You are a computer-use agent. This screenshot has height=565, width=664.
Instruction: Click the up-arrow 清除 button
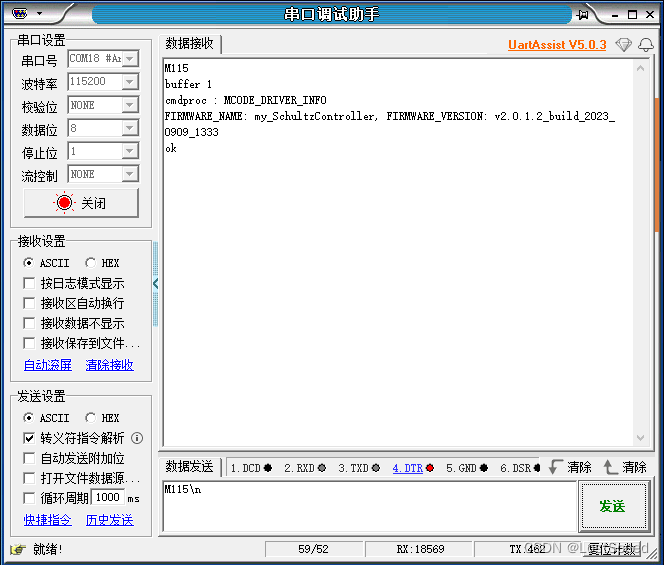click(x=625, y=467)
